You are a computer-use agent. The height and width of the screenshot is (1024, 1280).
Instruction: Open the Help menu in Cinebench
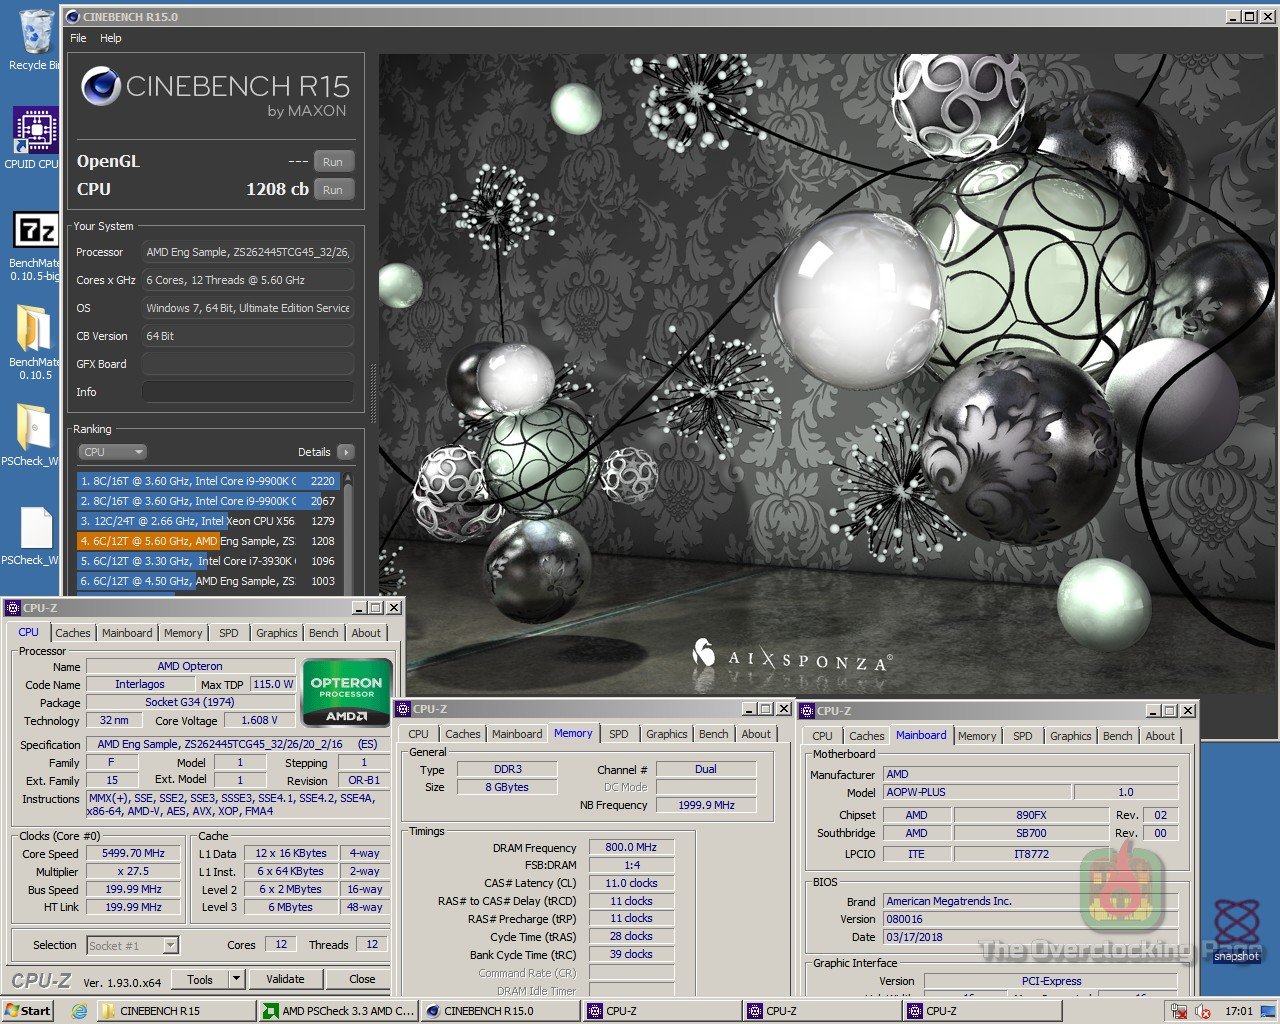(x=110, y=38)
